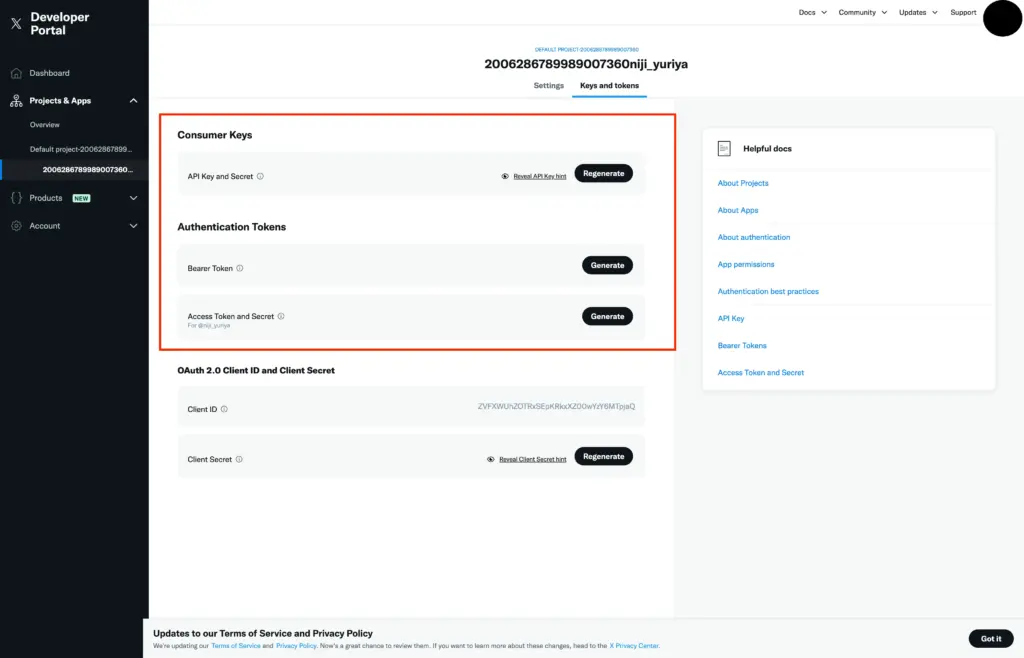This screenshot has width=1024, height=658.
Task: Regenerate the API Key and Secret
Action: [x=603, y=173]
